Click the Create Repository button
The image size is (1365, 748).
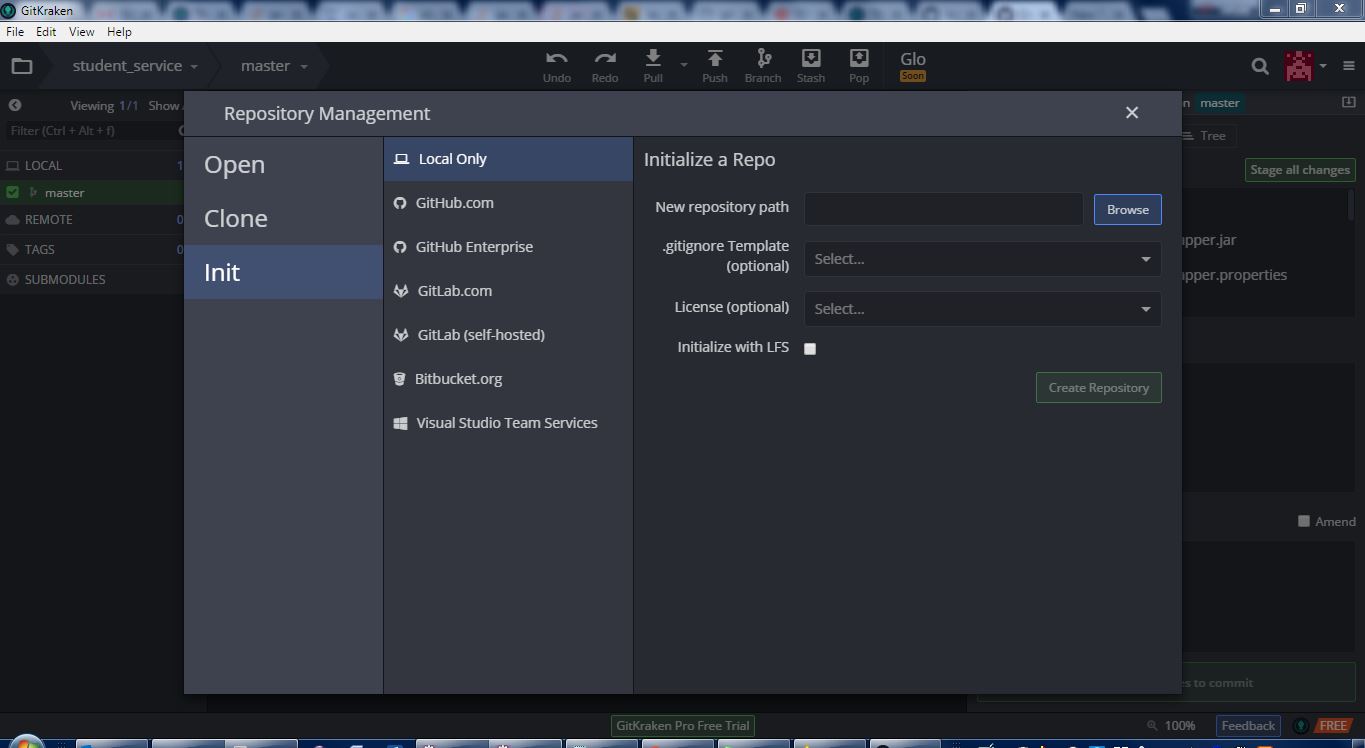click(x=1098, y=387)
